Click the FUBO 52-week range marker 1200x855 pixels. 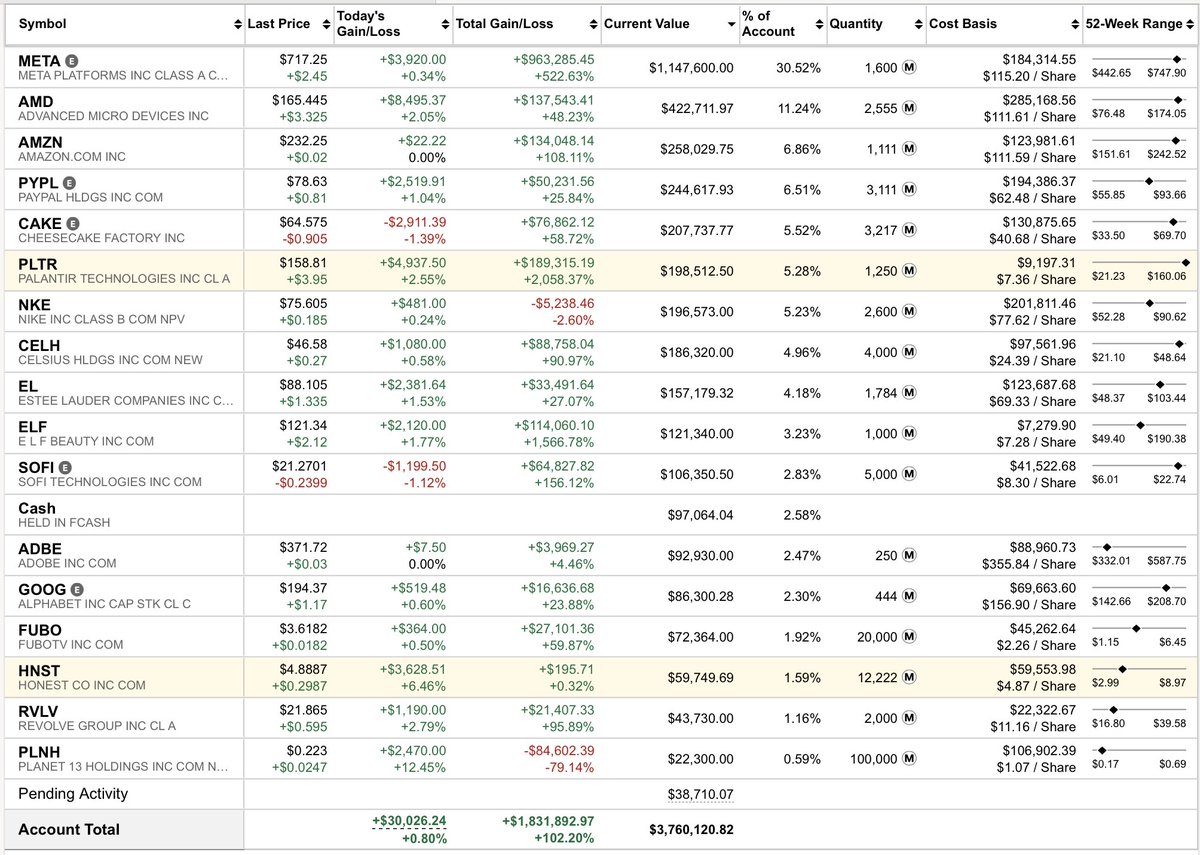[1136, 628]
